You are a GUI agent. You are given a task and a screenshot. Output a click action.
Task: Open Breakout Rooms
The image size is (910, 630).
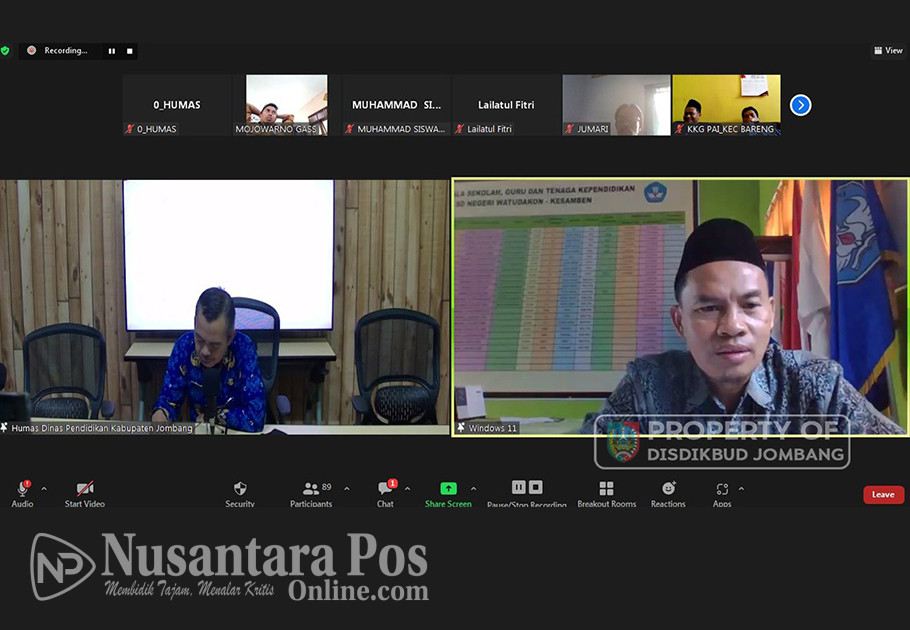(606, 492)
